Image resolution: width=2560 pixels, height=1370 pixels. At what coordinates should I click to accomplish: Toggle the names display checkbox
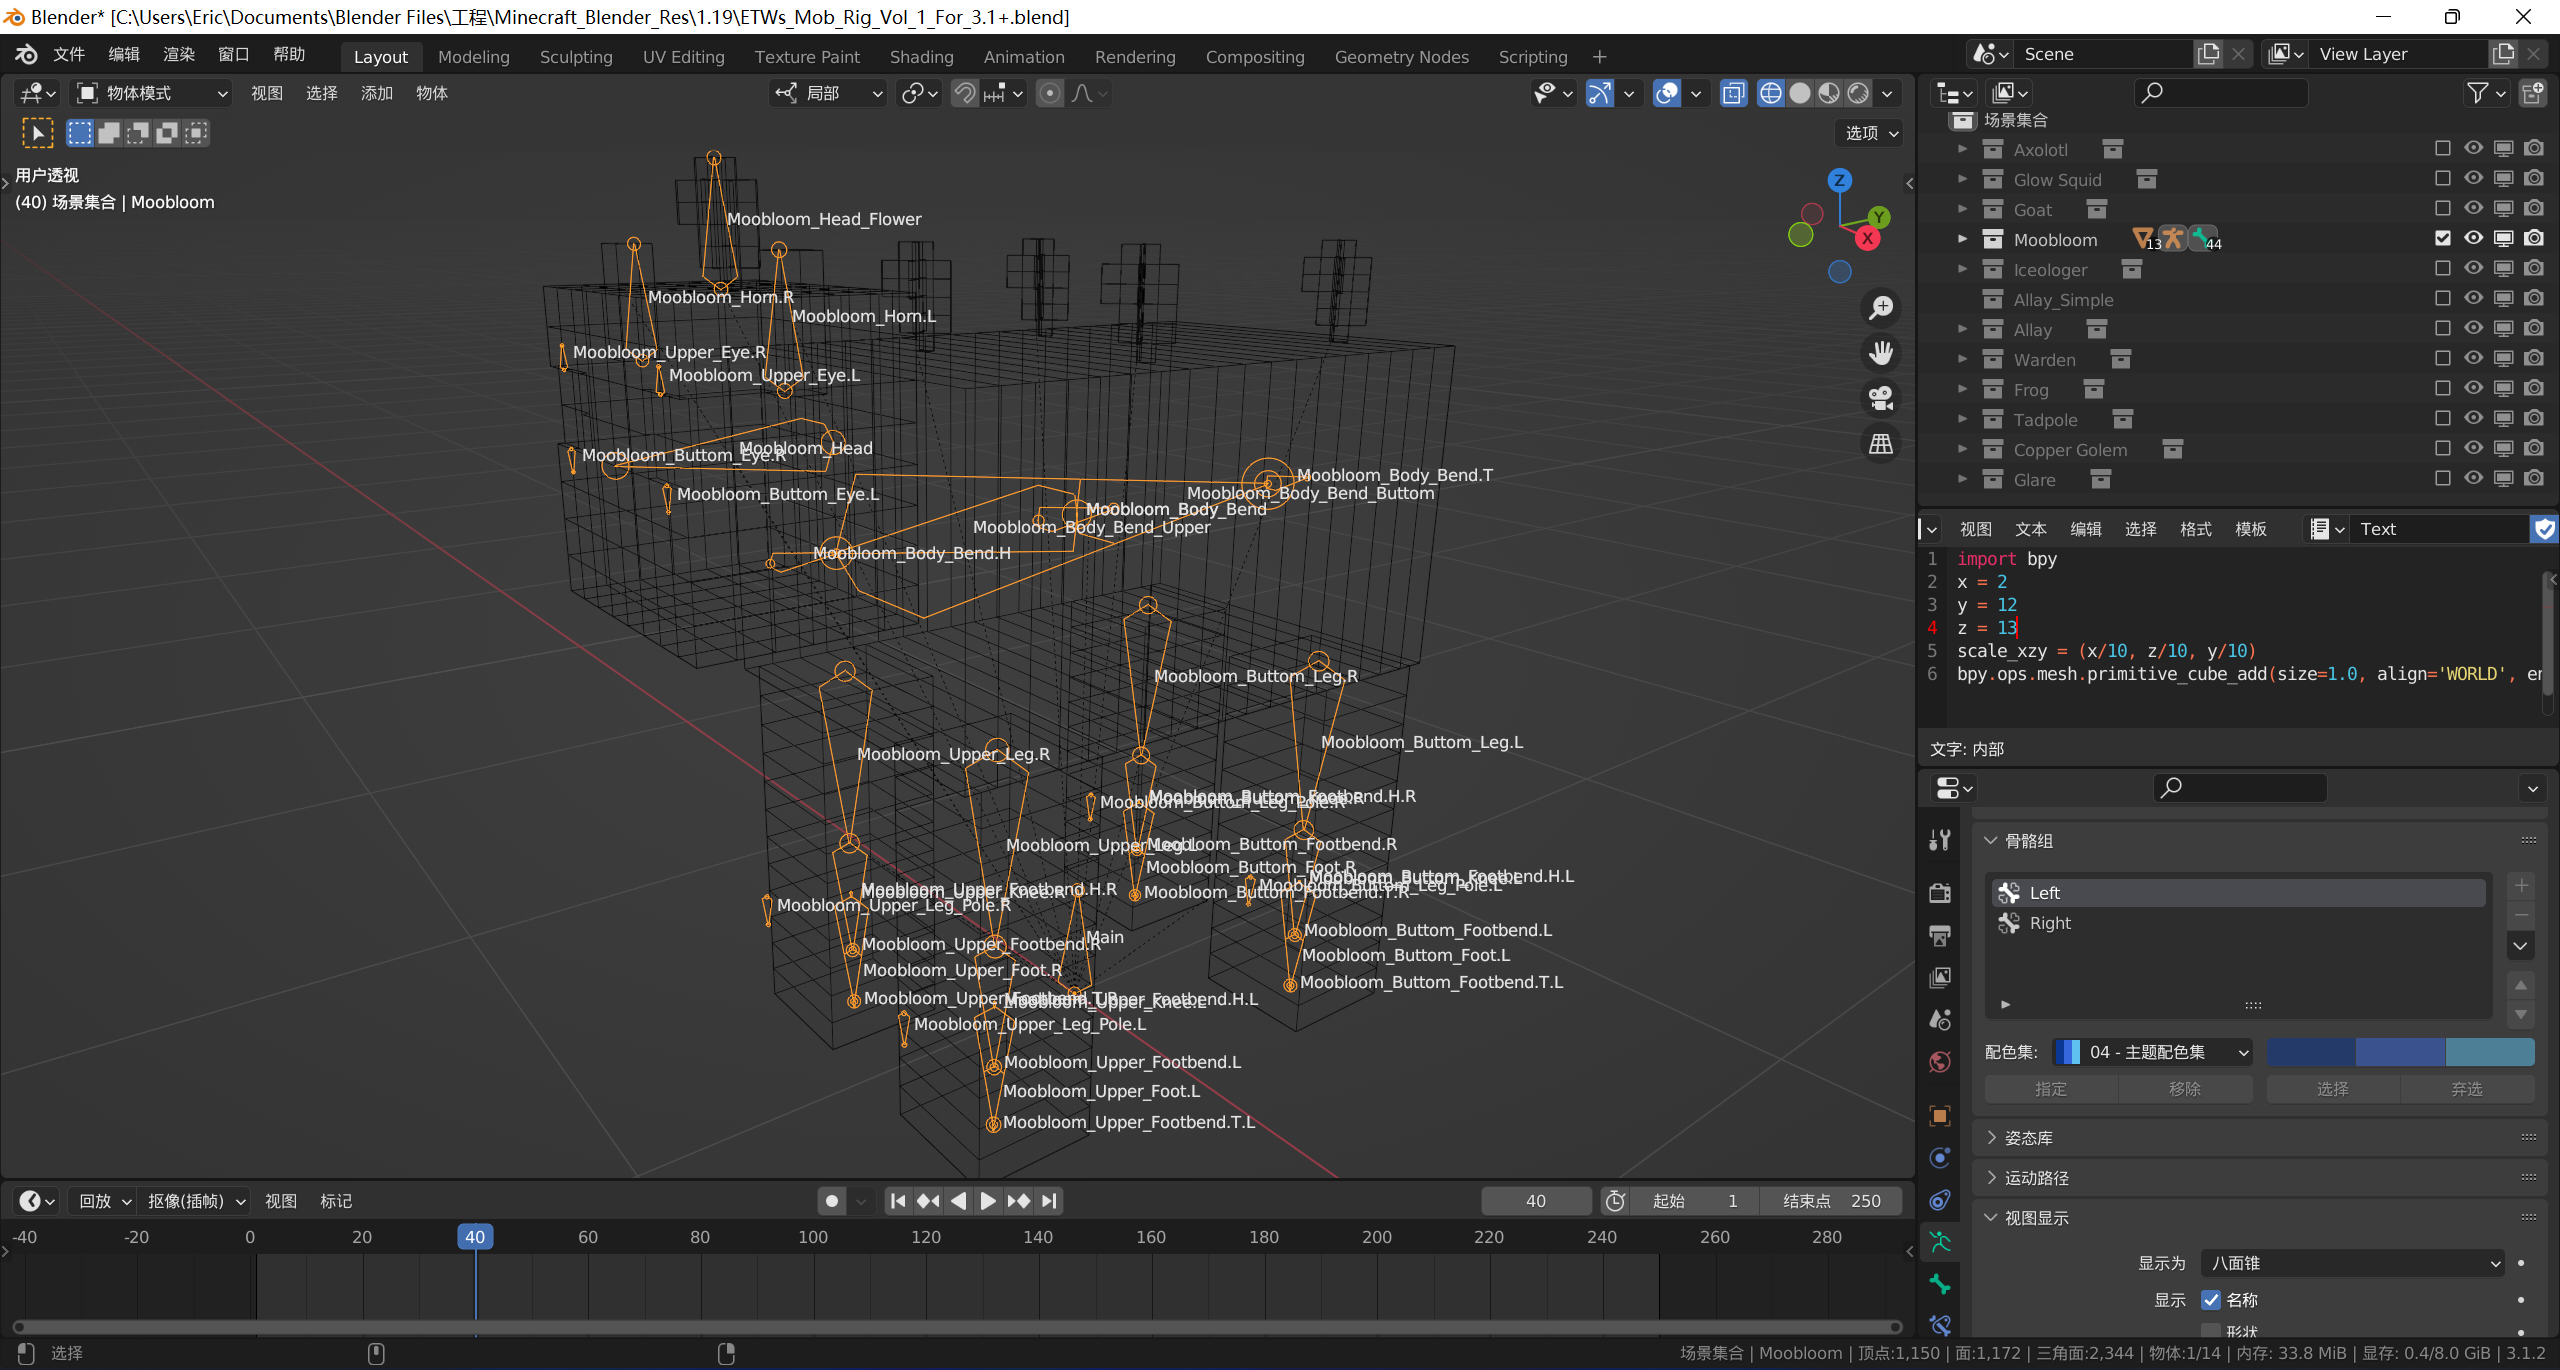2211,1300
